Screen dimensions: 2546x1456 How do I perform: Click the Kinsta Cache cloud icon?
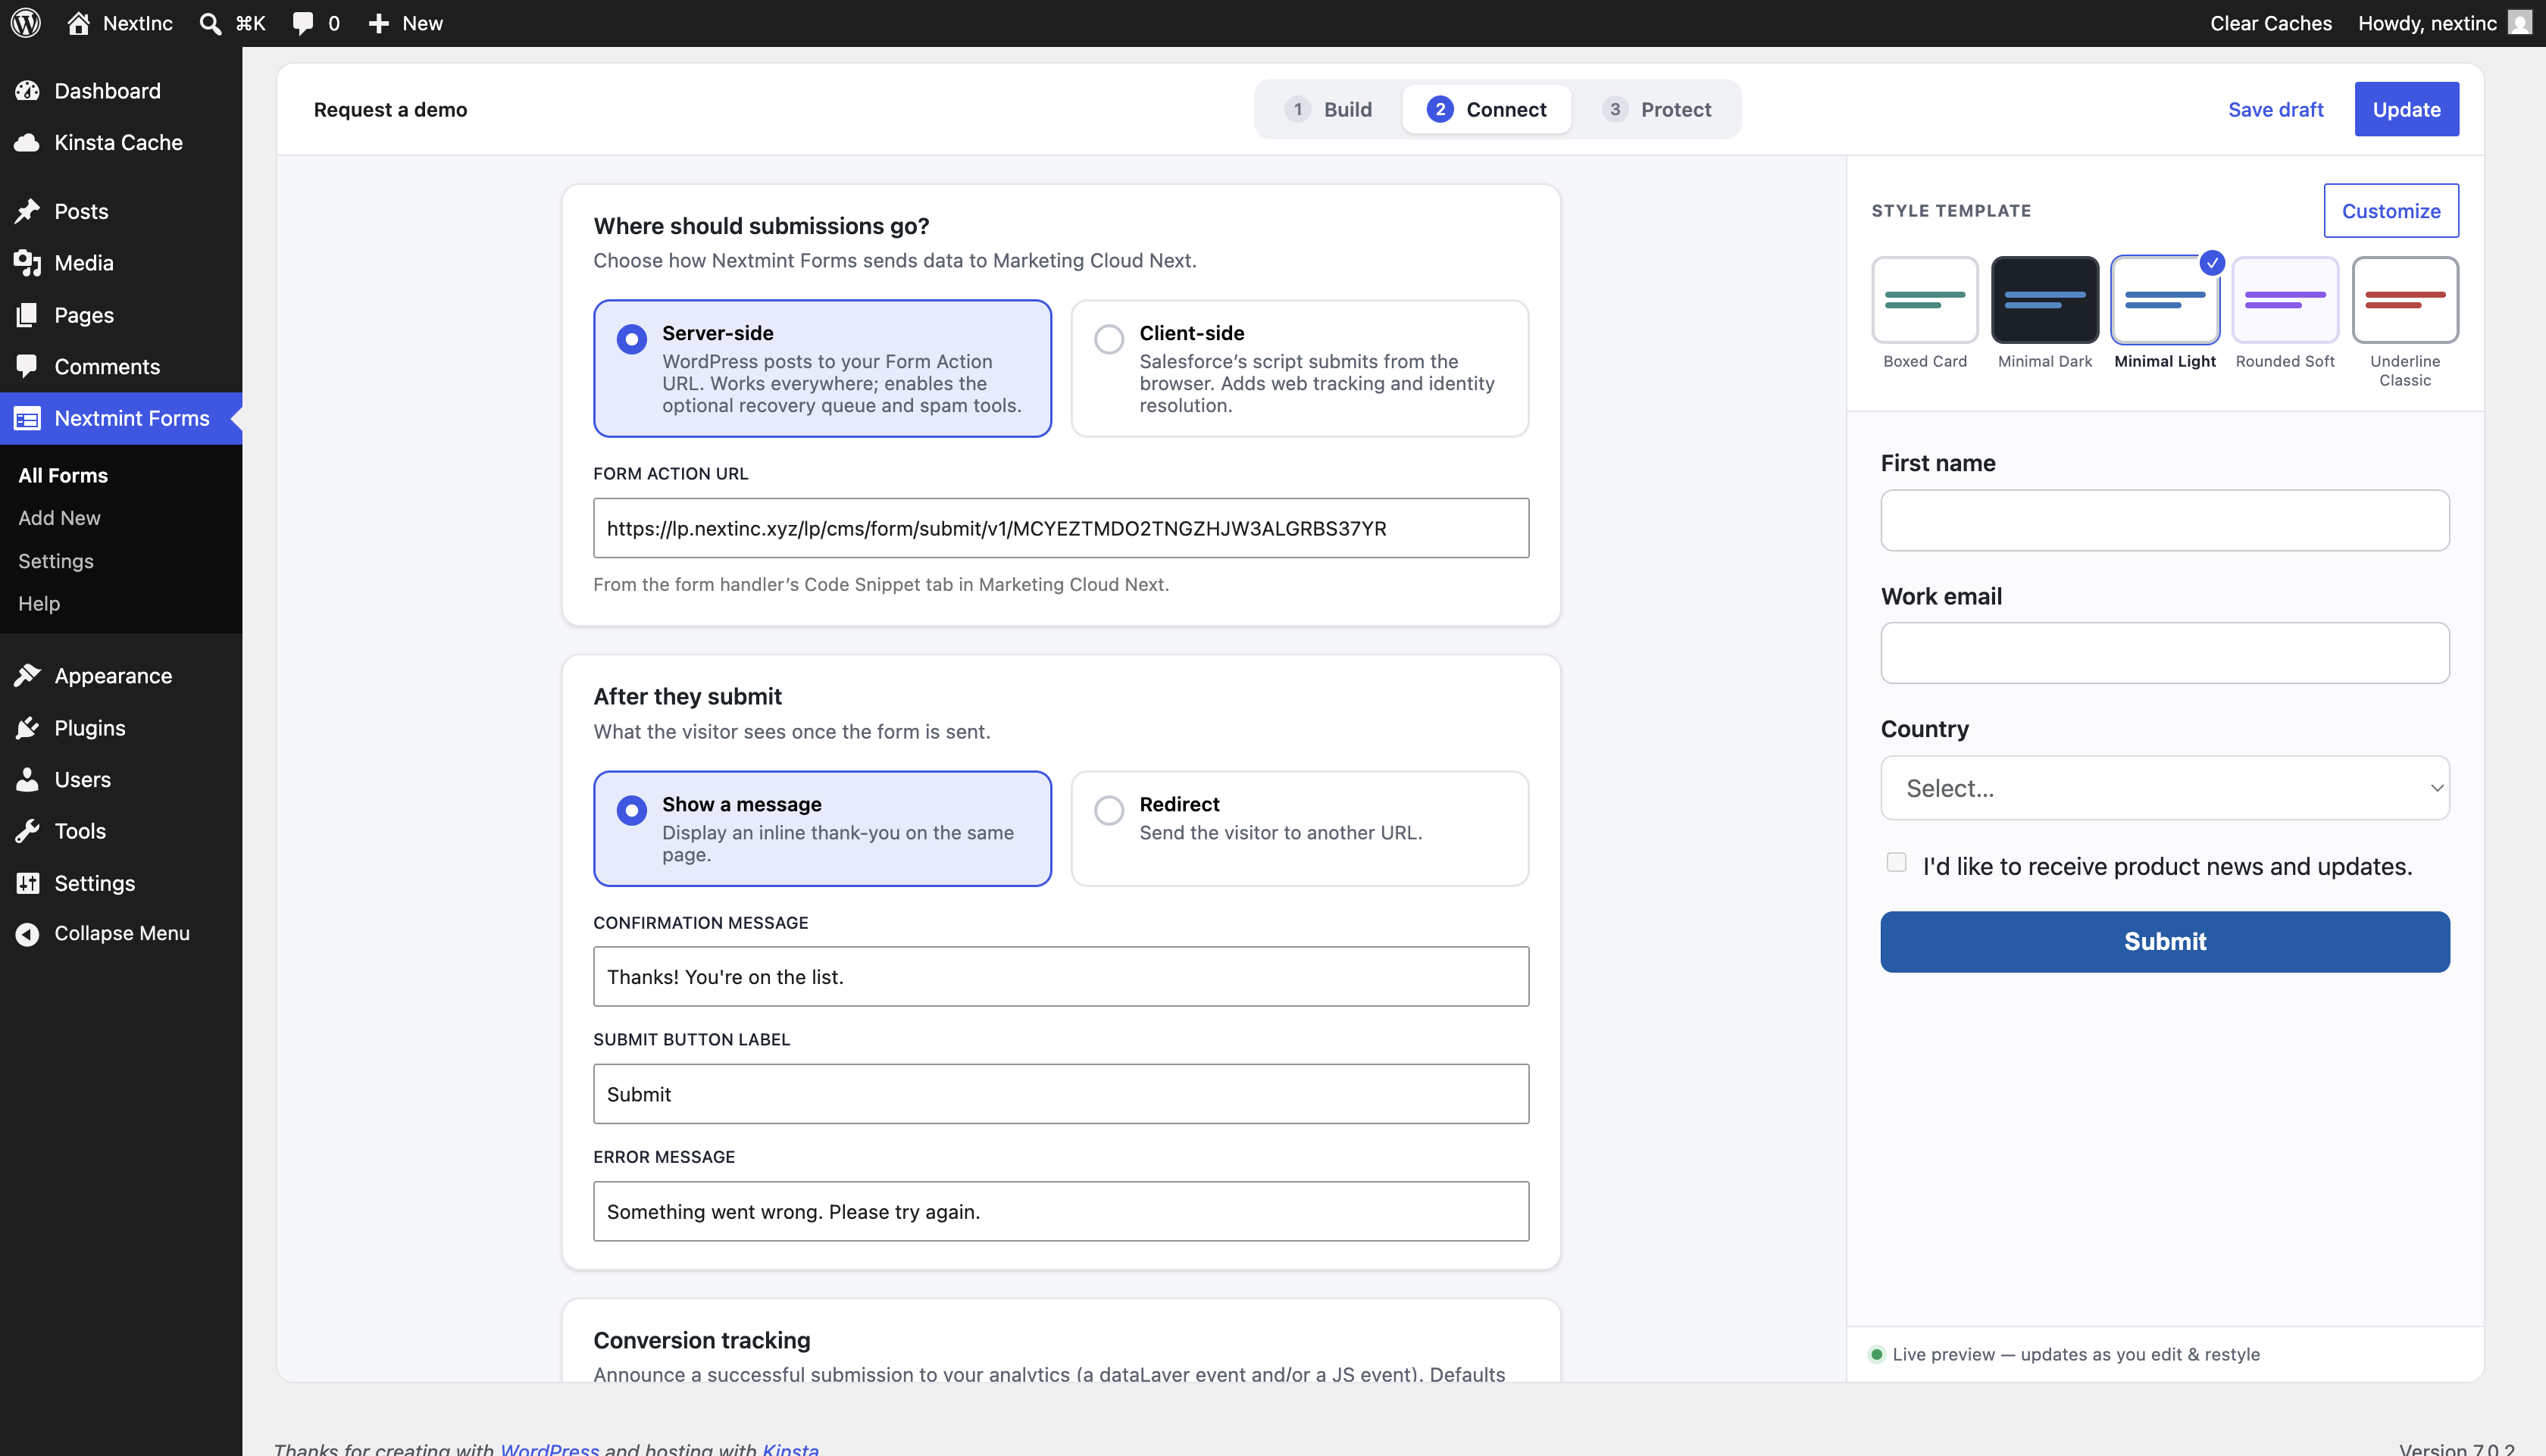pos(27,142)
